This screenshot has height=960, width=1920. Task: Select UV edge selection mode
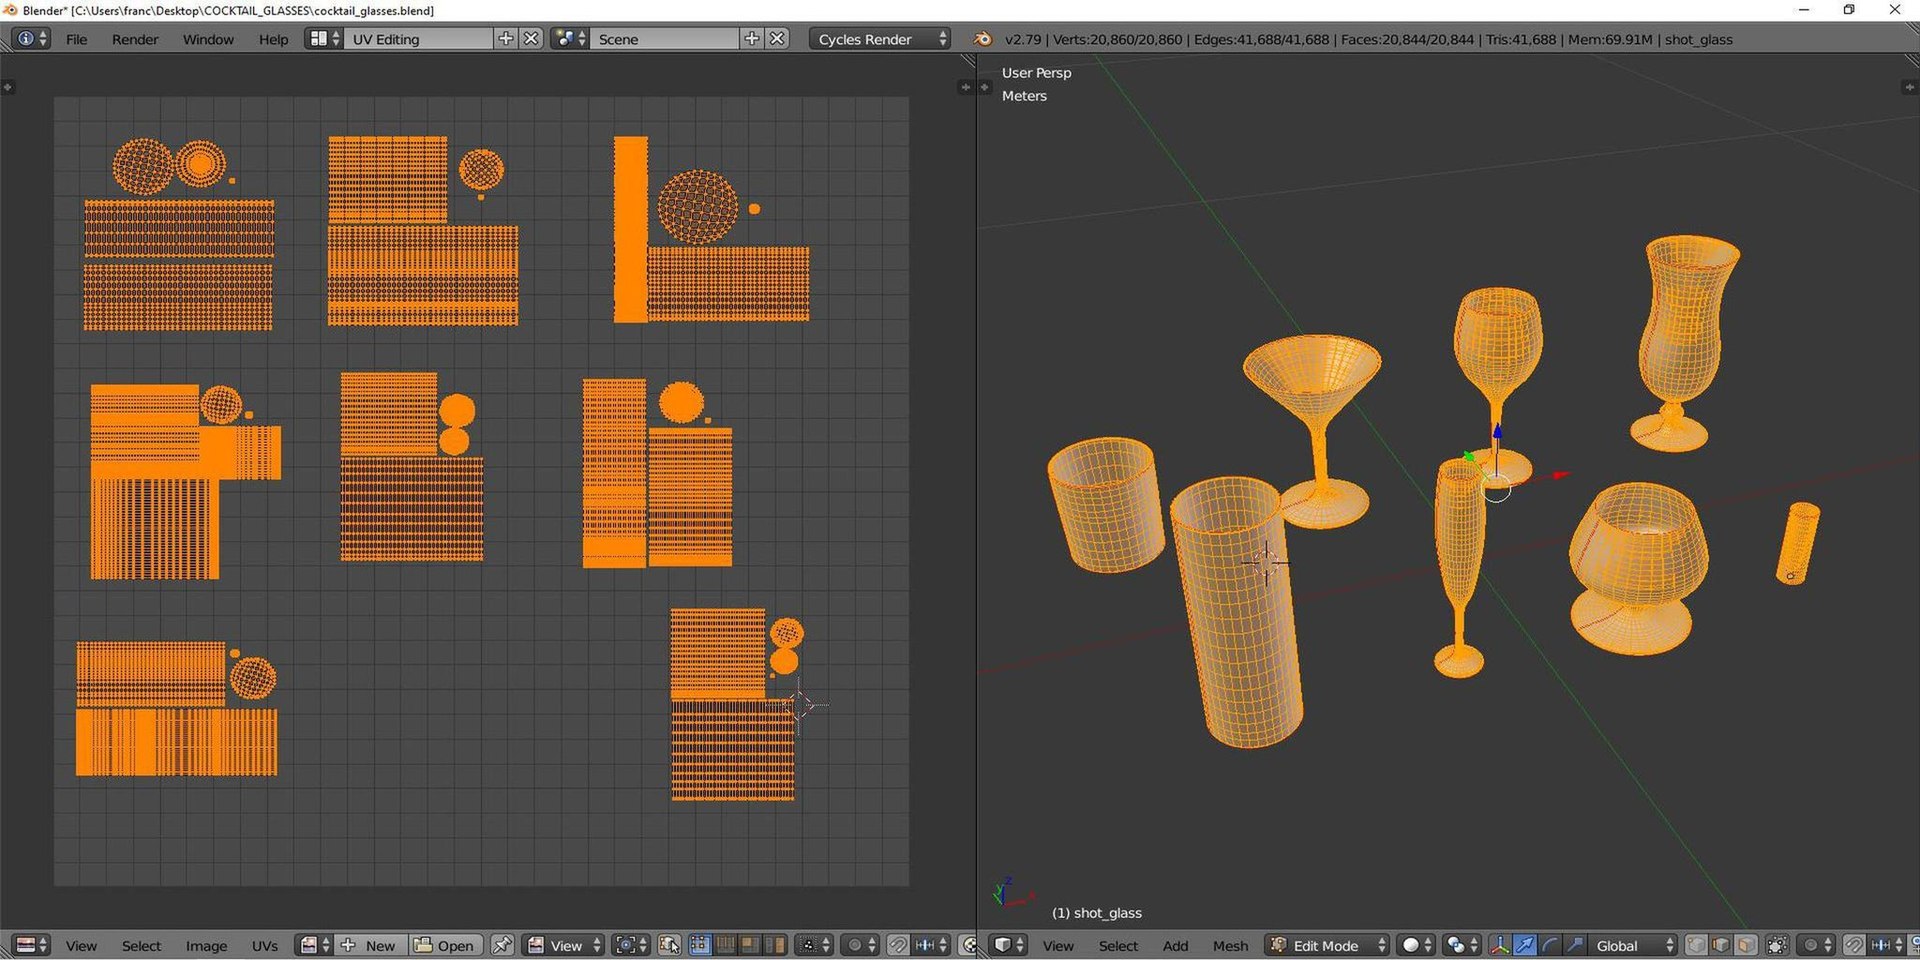pos(725,945)
